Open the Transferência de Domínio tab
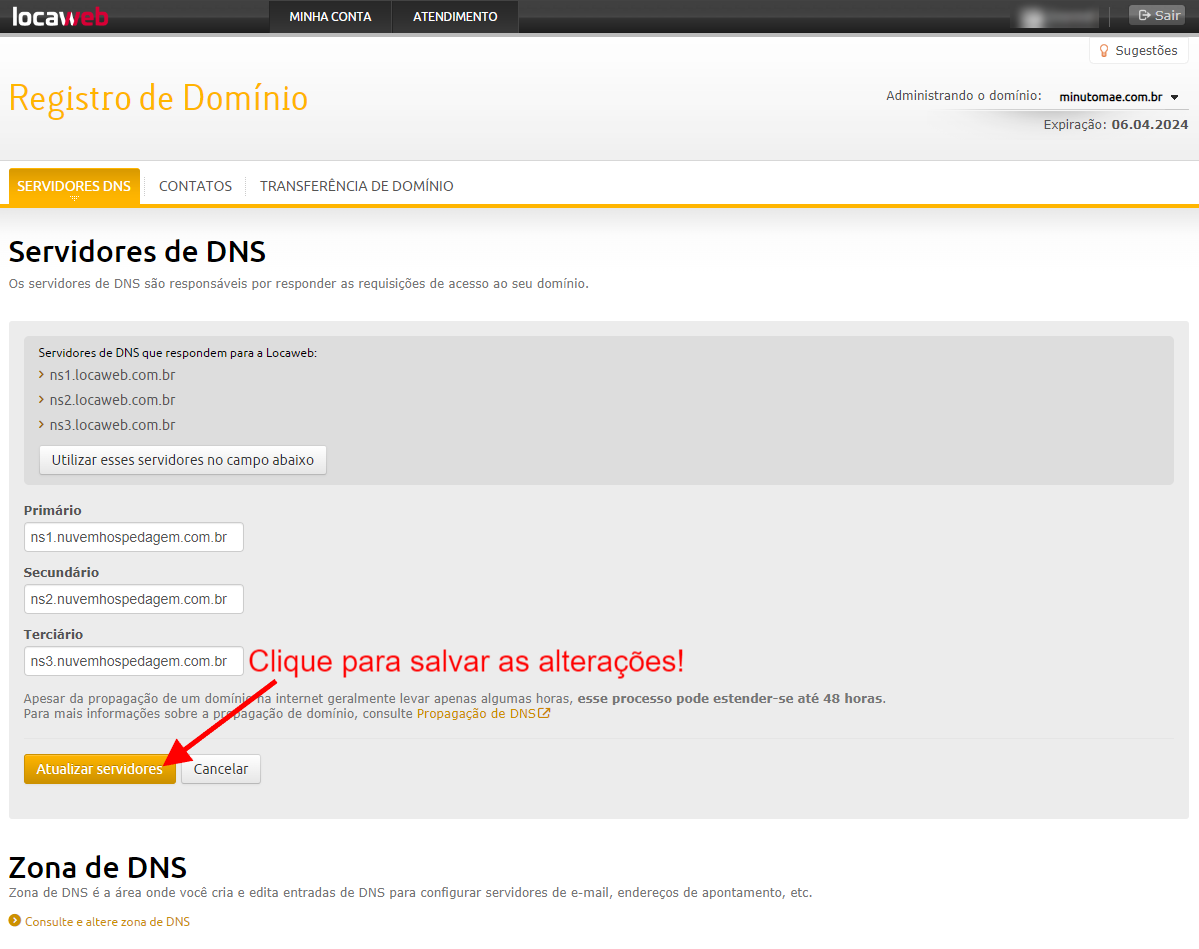 point(356,187)
